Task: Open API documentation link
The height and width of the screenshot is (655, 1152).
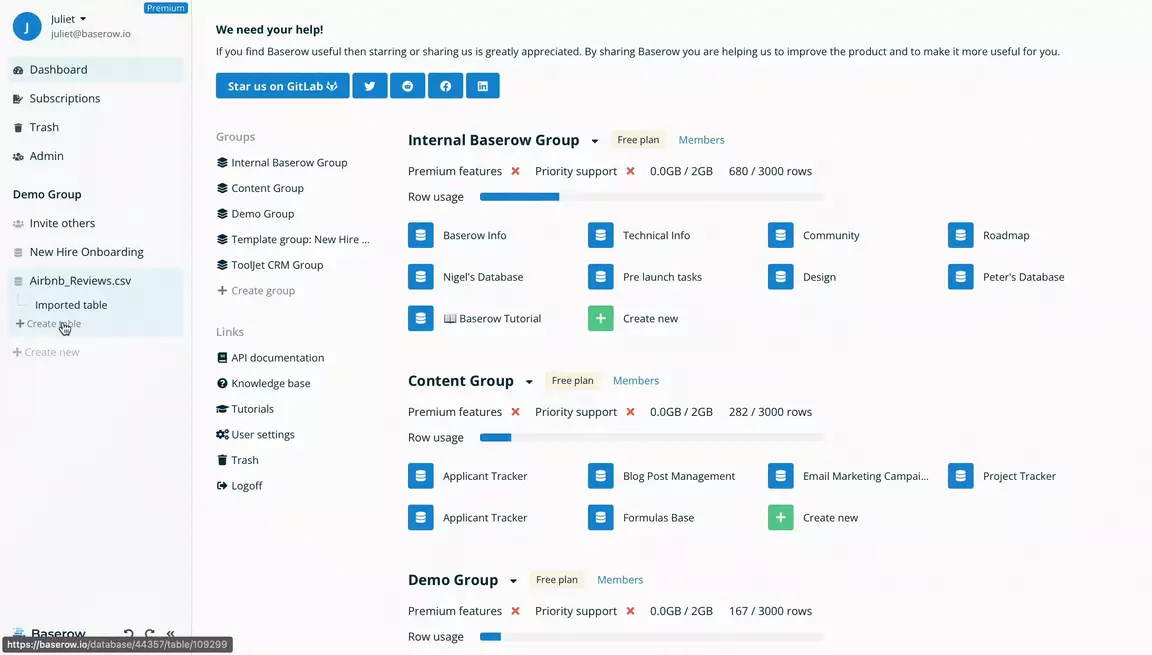Action: 277,358
